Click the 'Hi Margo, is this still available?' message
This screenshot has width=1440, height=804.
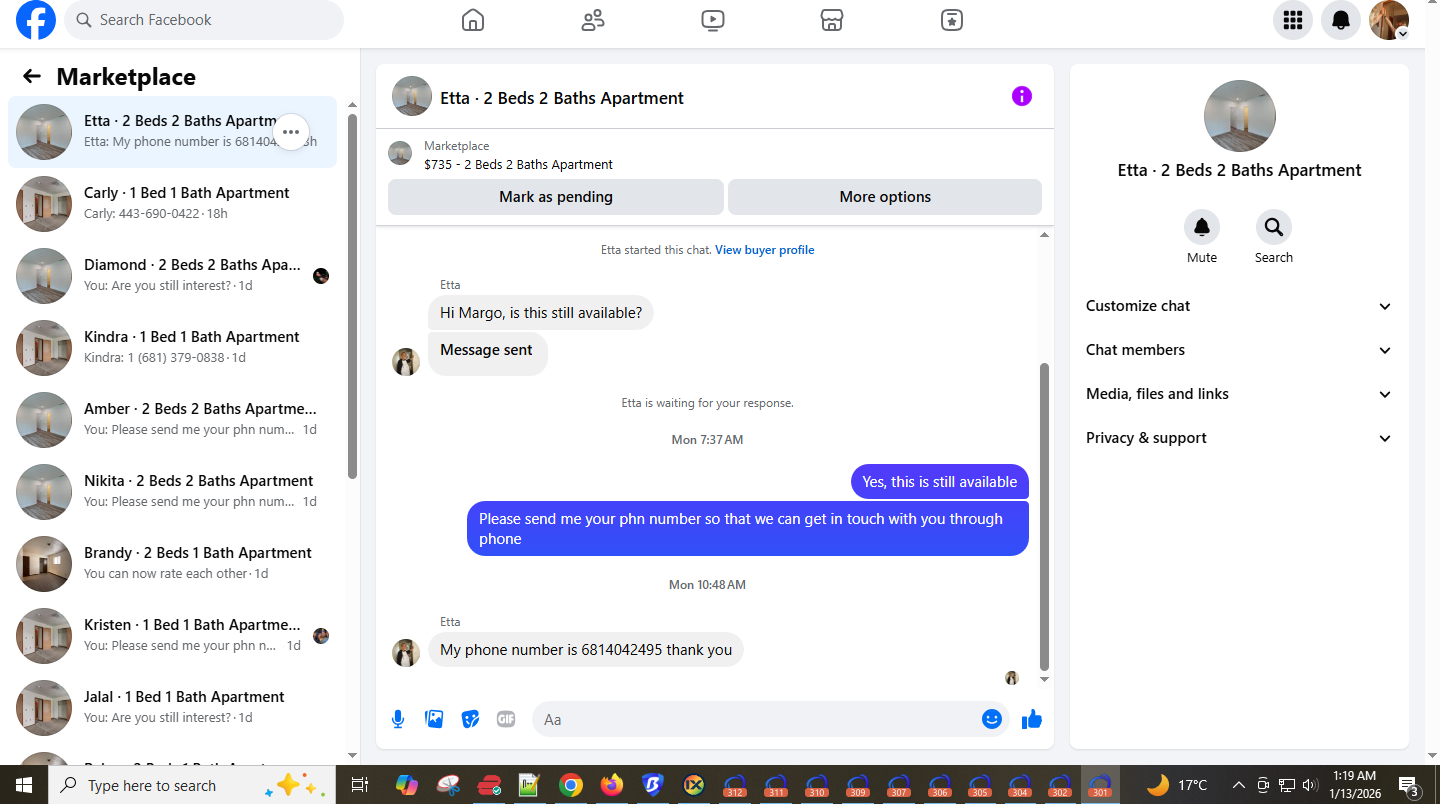point(541,313)
